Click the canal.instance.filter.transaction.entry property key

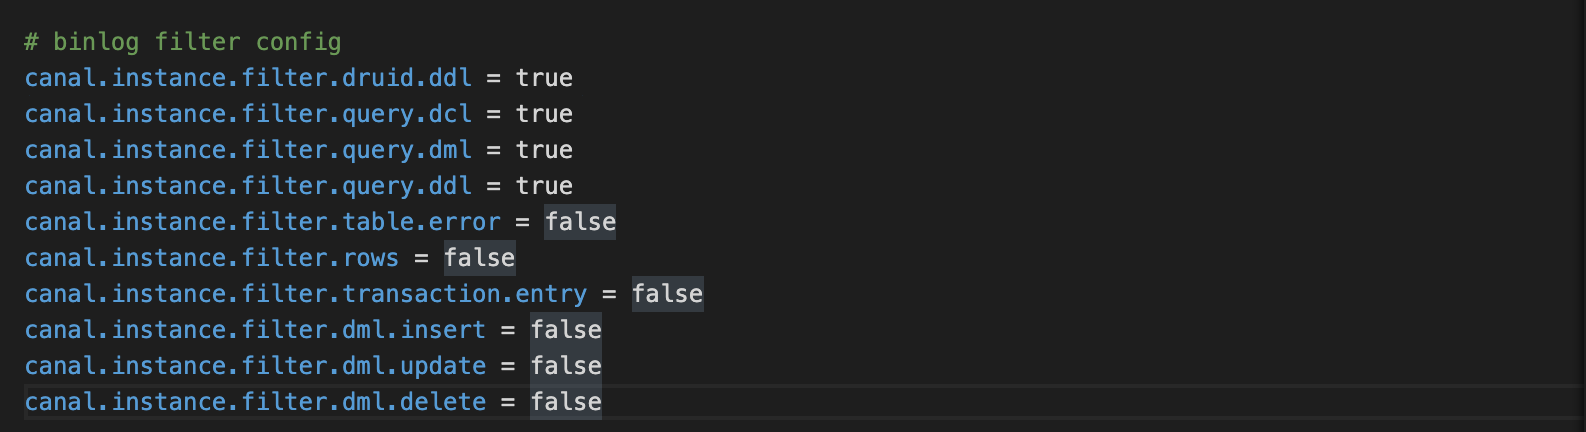(306, 294)
